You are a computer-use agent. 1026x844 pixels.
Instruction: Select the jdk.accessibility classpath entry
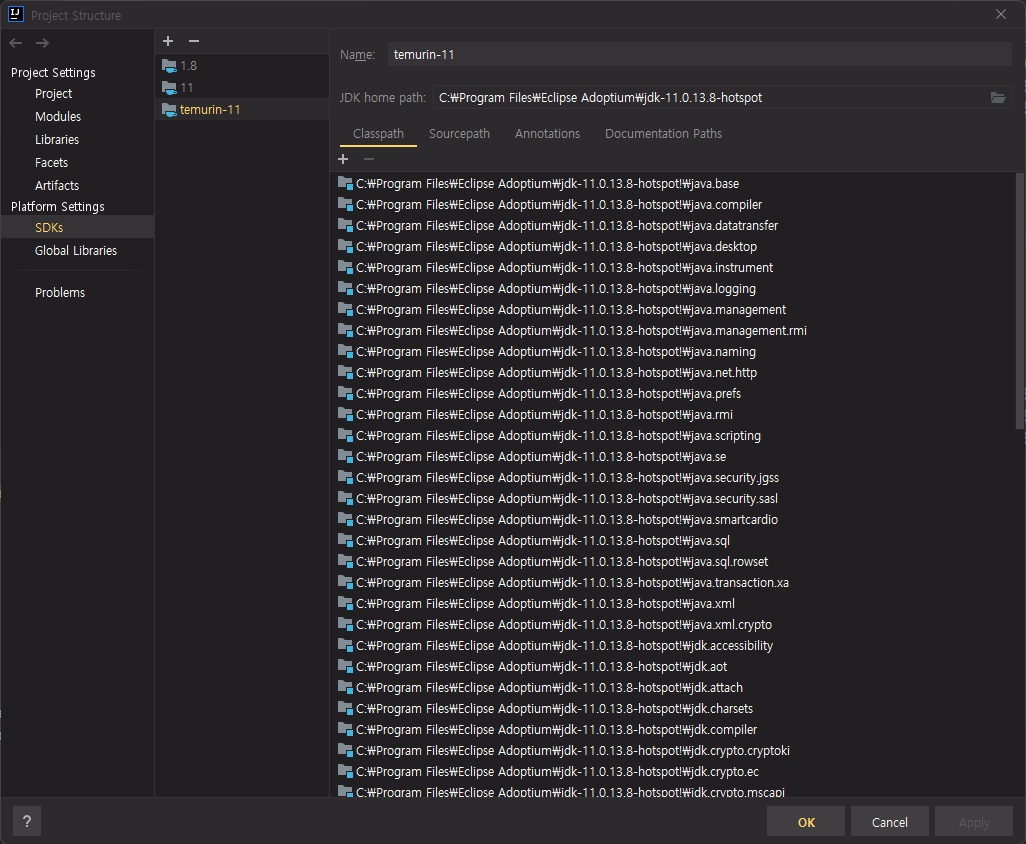(x=674, y=645)
